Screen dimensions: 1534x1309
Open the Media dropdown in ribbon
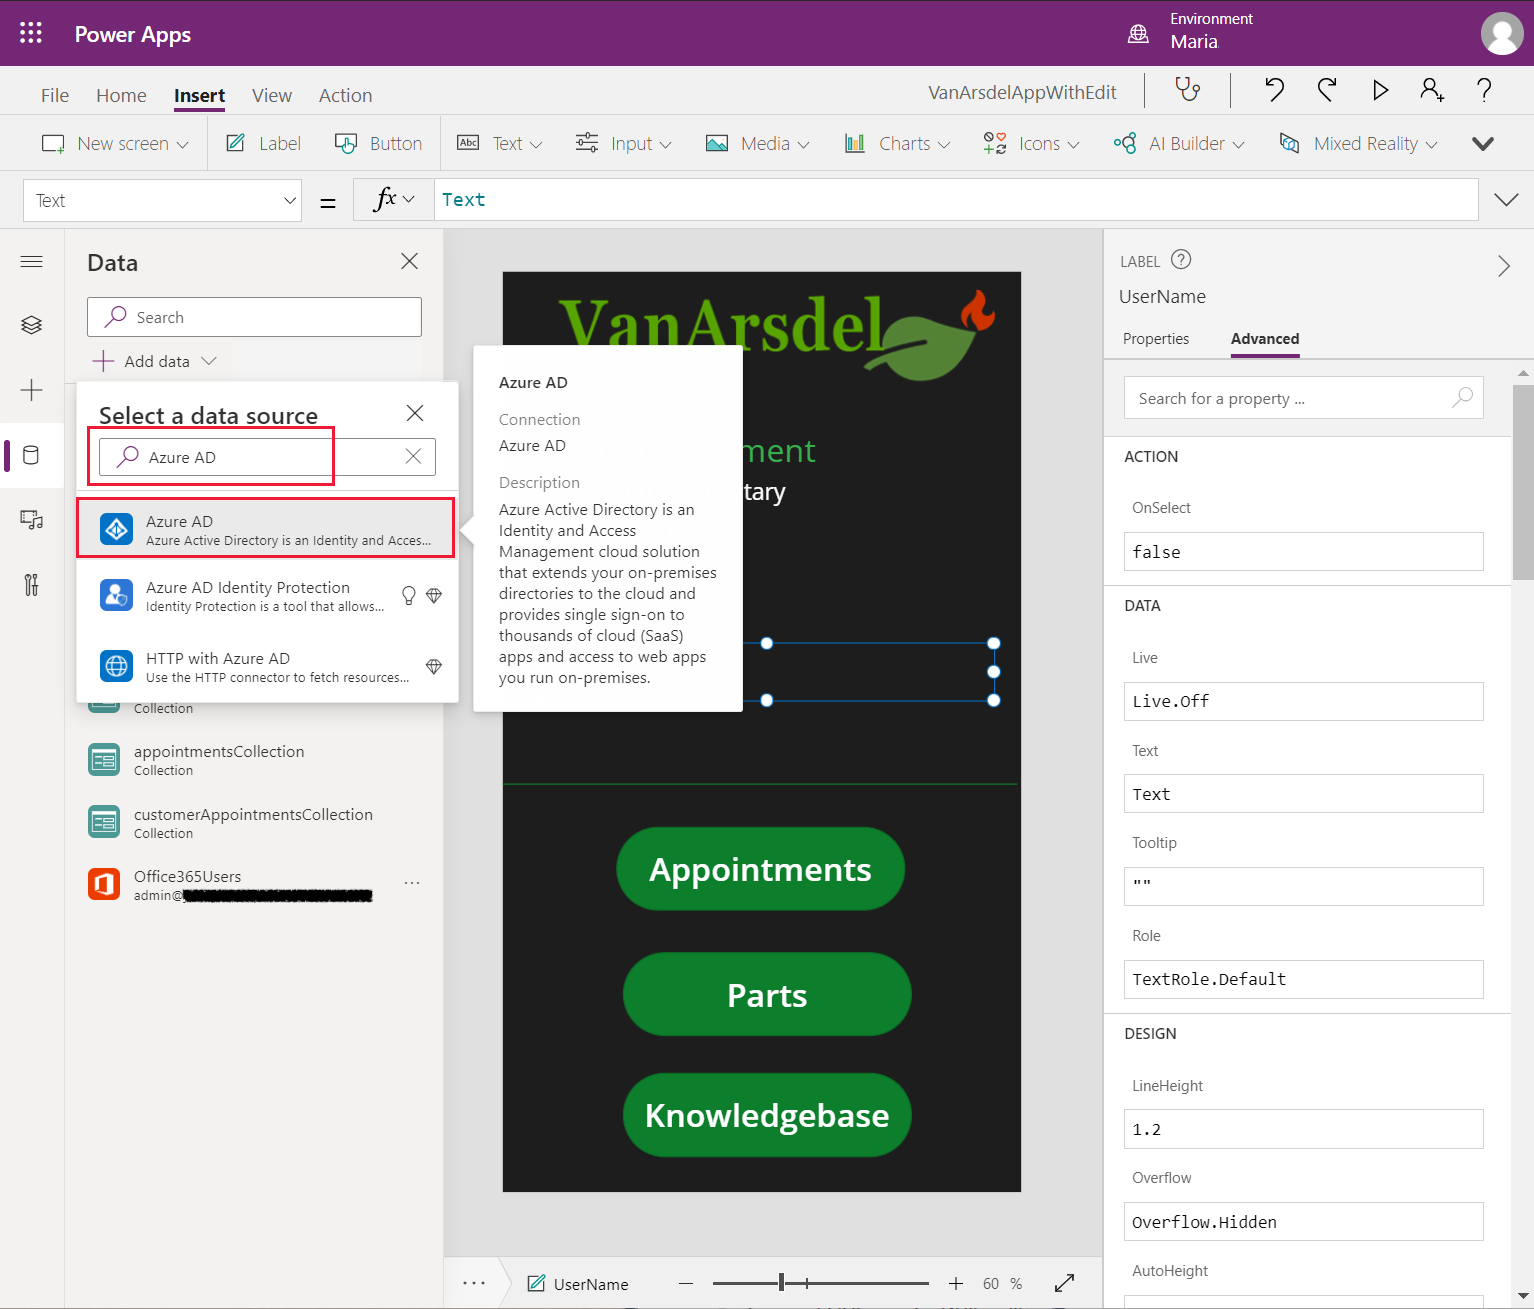tap(758, 143)
